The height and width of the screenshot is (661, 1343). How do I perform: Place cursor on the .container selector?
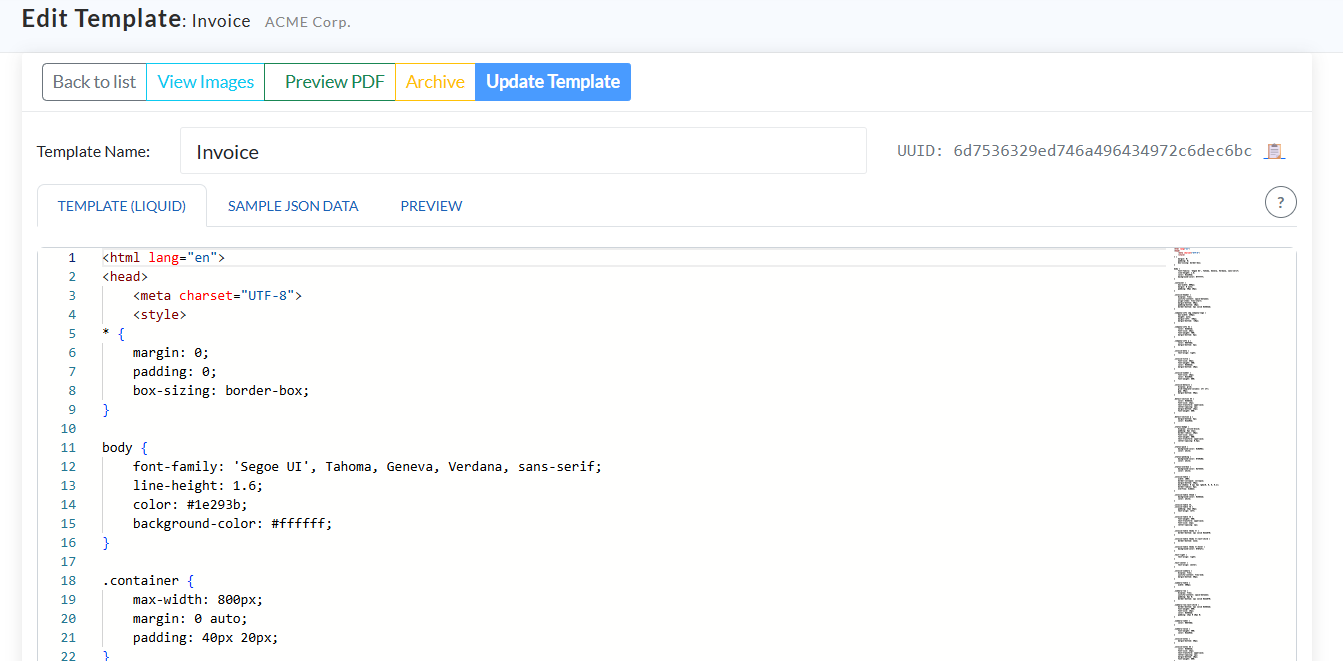(140, 581)
